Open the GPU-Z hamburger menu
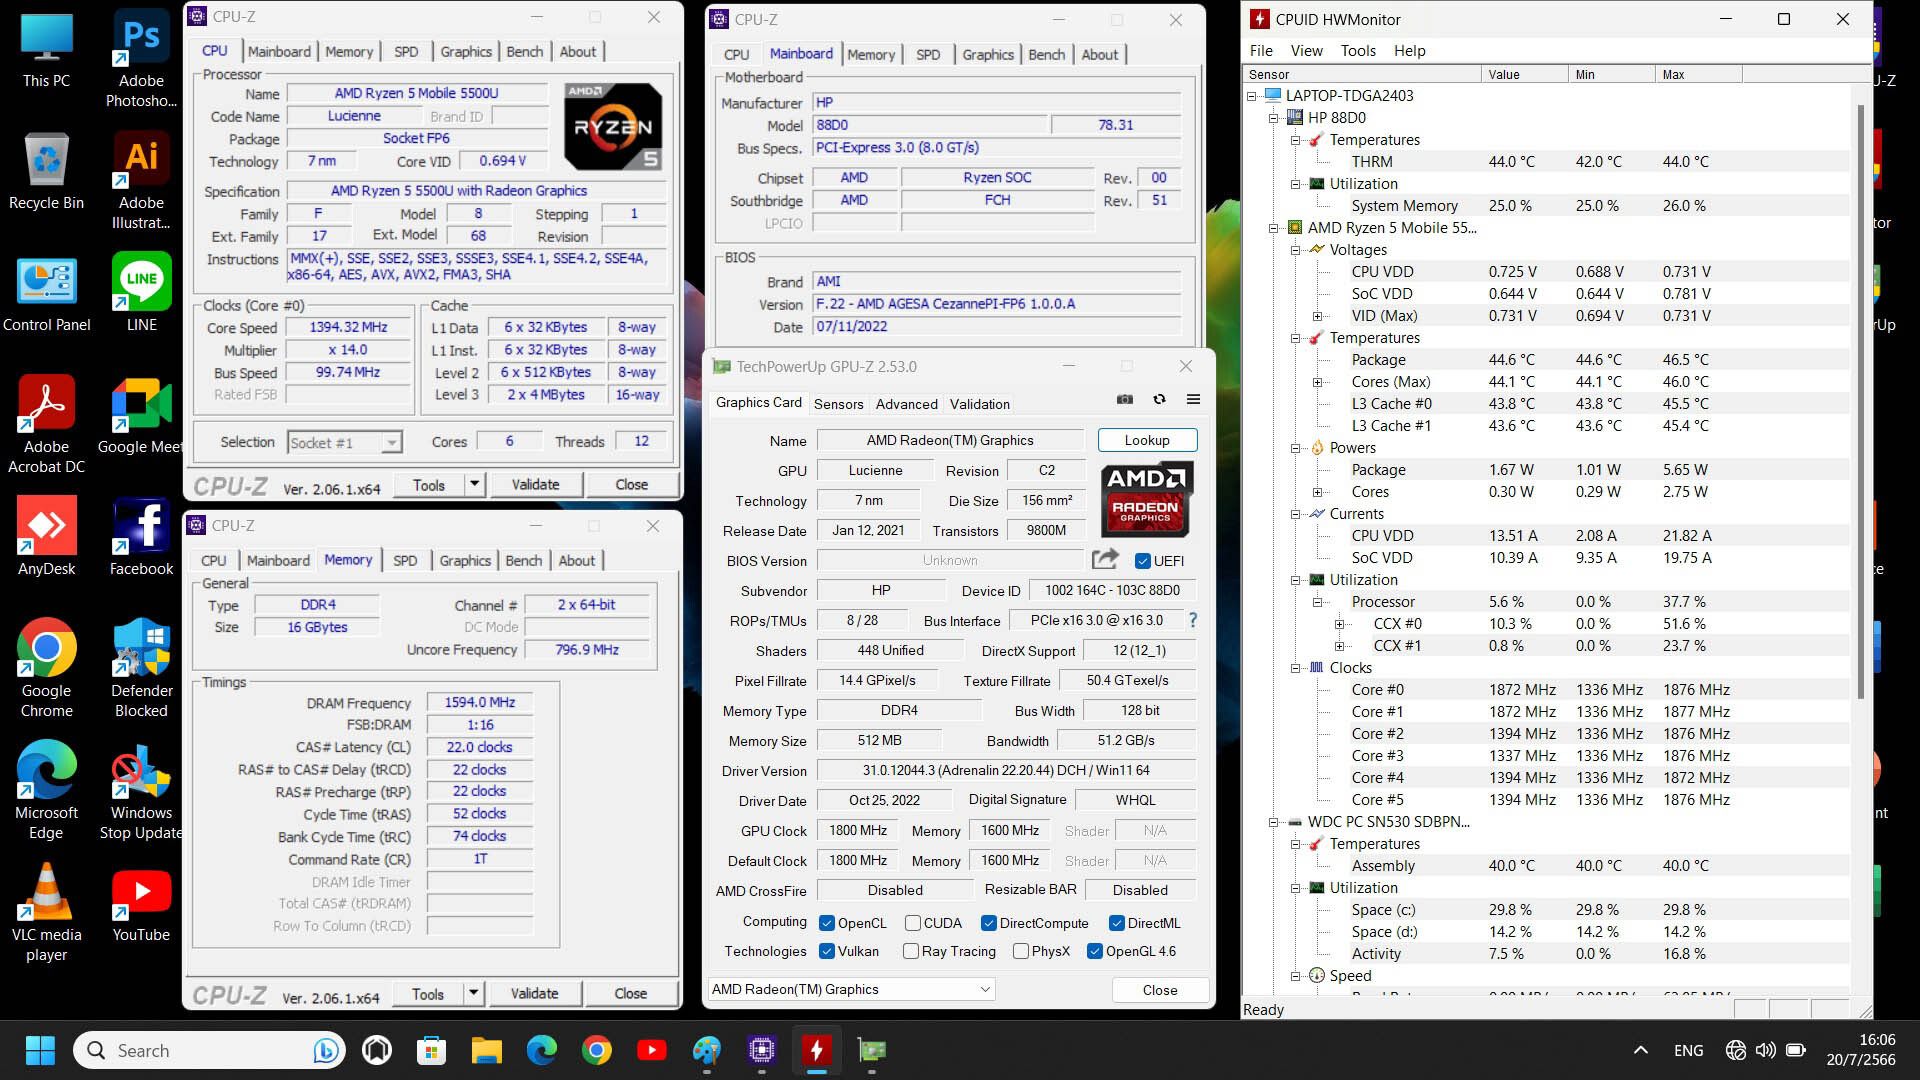Screen dimensions: 1920x1080 pyautogui.click(x=1193, y=399)
